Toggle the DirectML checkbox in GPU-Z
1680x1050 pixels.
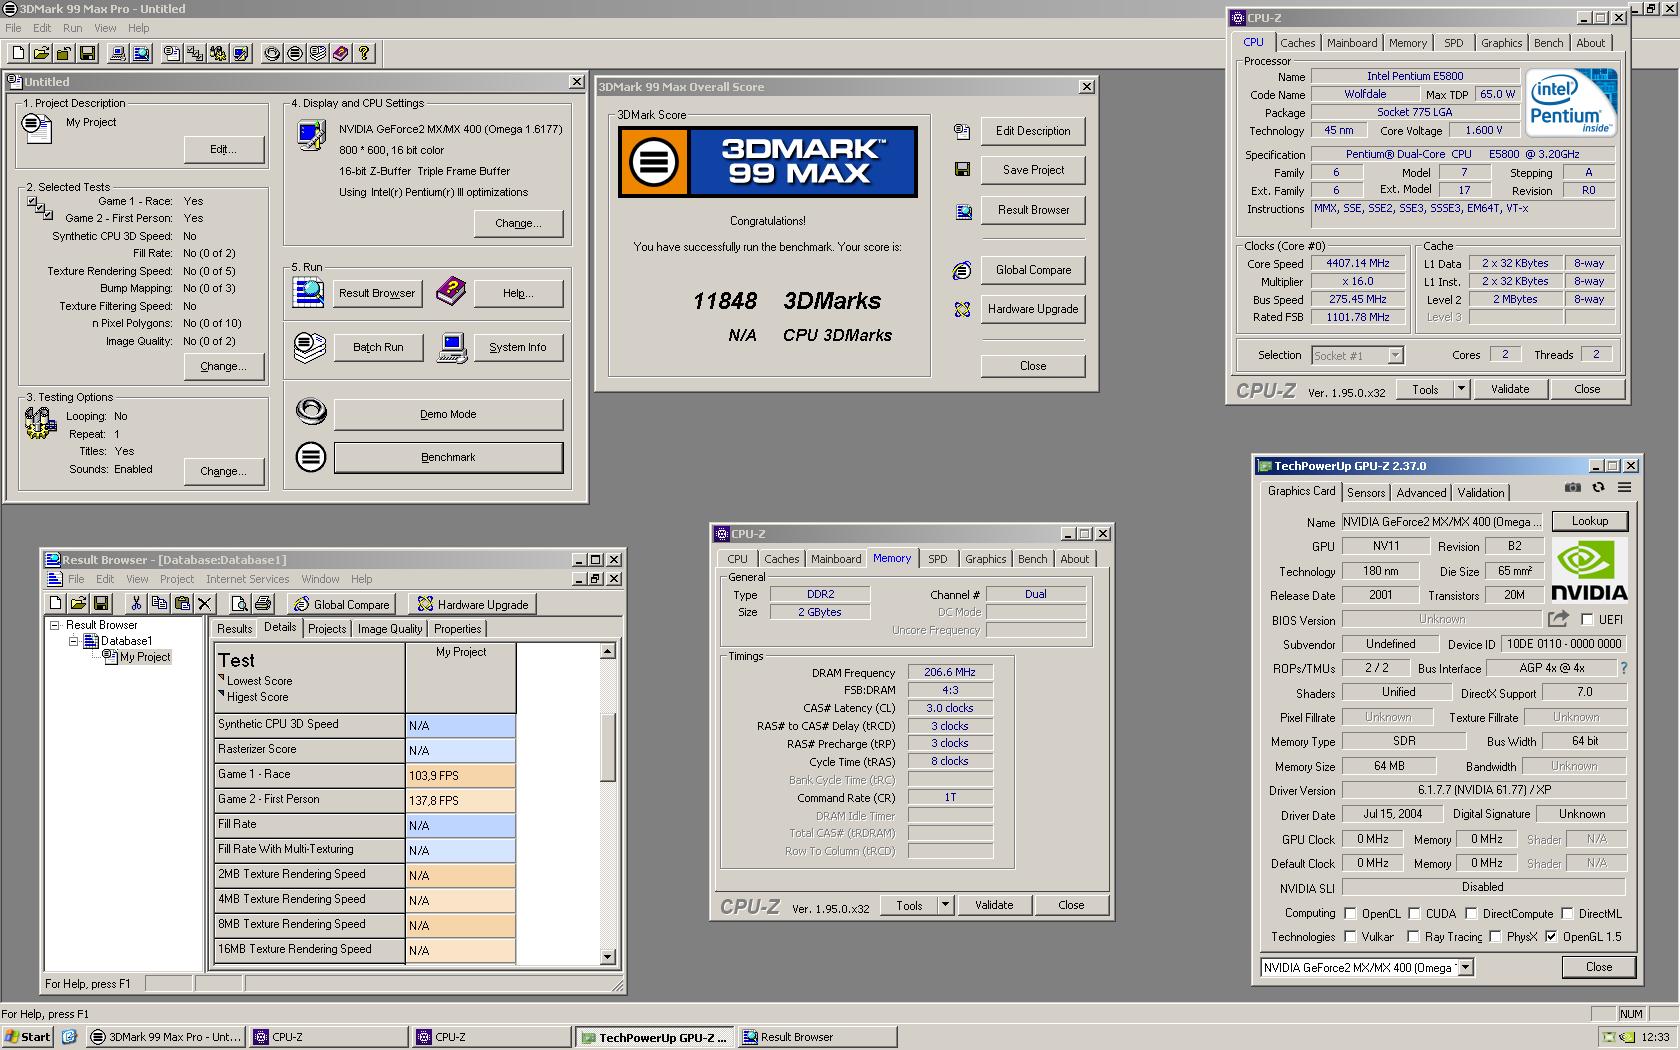[x=1568, y=913]
